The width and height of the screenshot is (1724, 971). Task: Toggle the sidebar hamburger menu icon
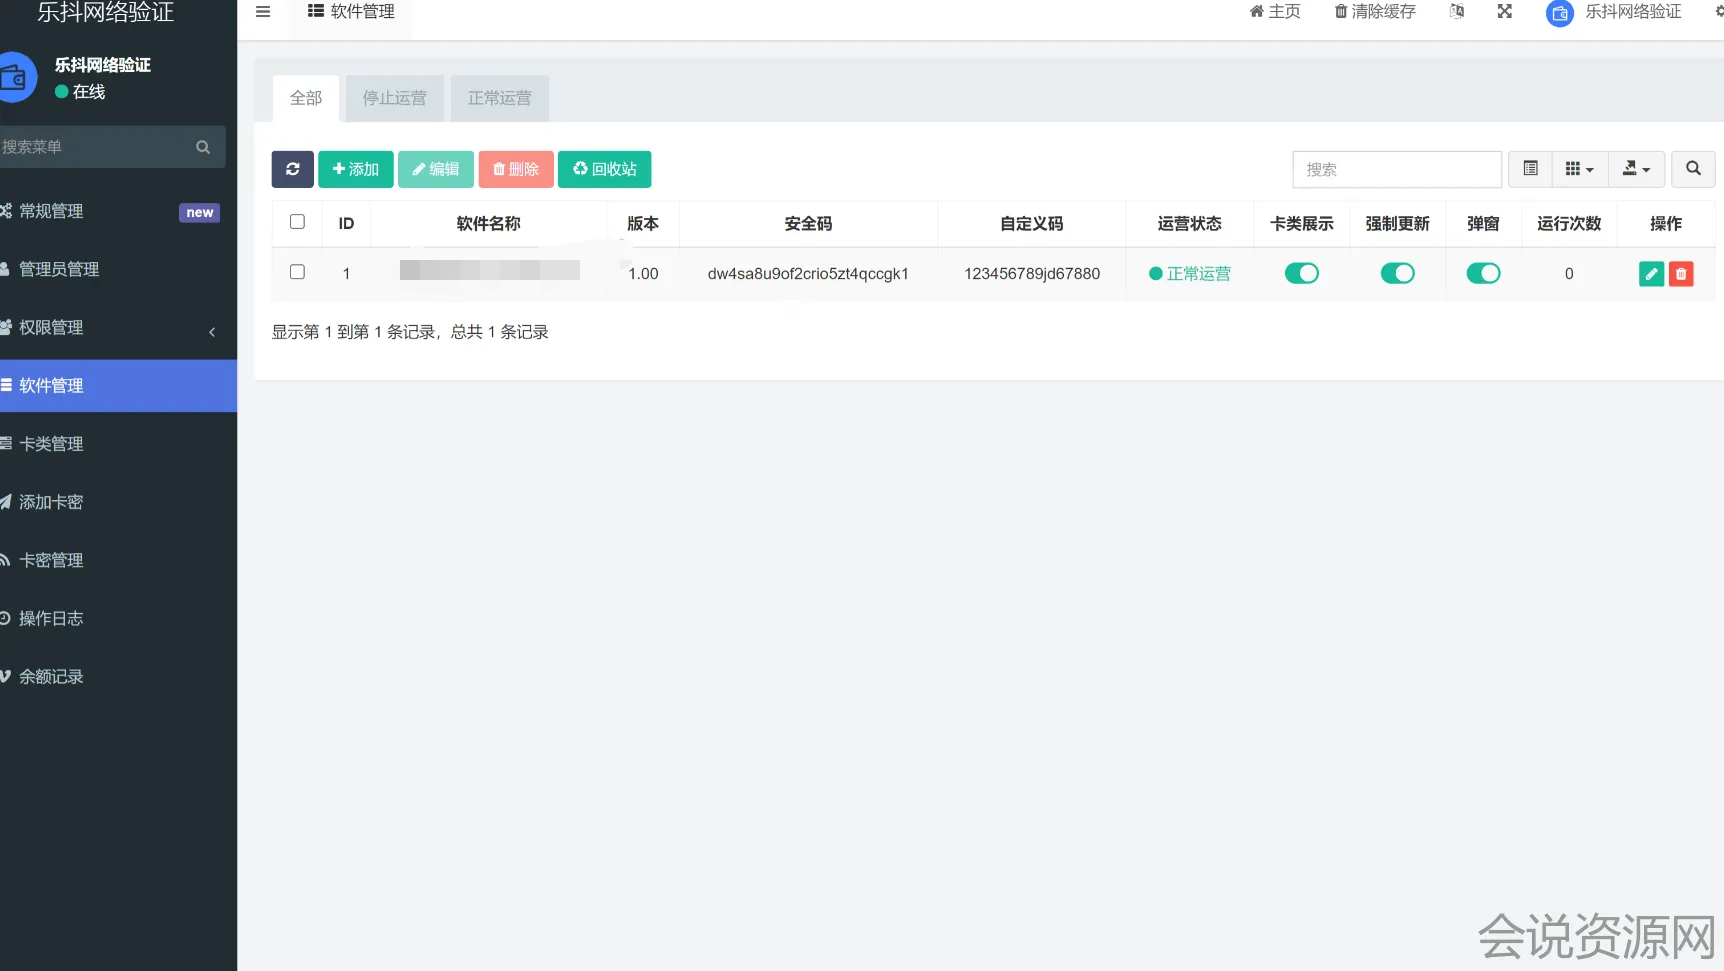click(x=263, y=12)
